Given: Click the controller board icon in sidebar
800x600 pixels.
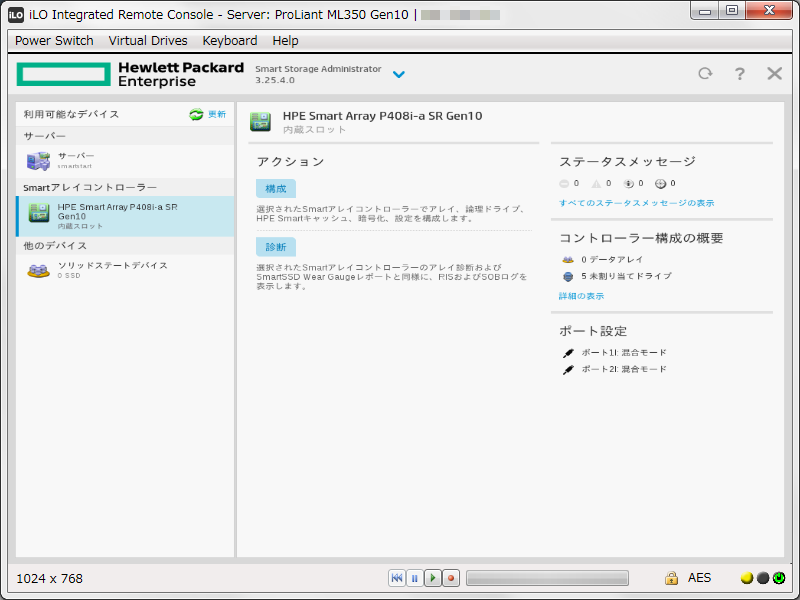Looking at the screenshot, I should [x=39, y=212].
